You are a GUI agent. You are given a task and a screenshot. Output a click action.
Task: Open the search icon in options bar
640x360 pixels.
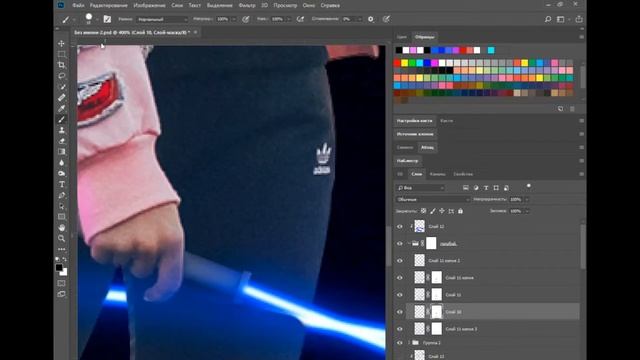pyautogui.click(x=548, y=19)
